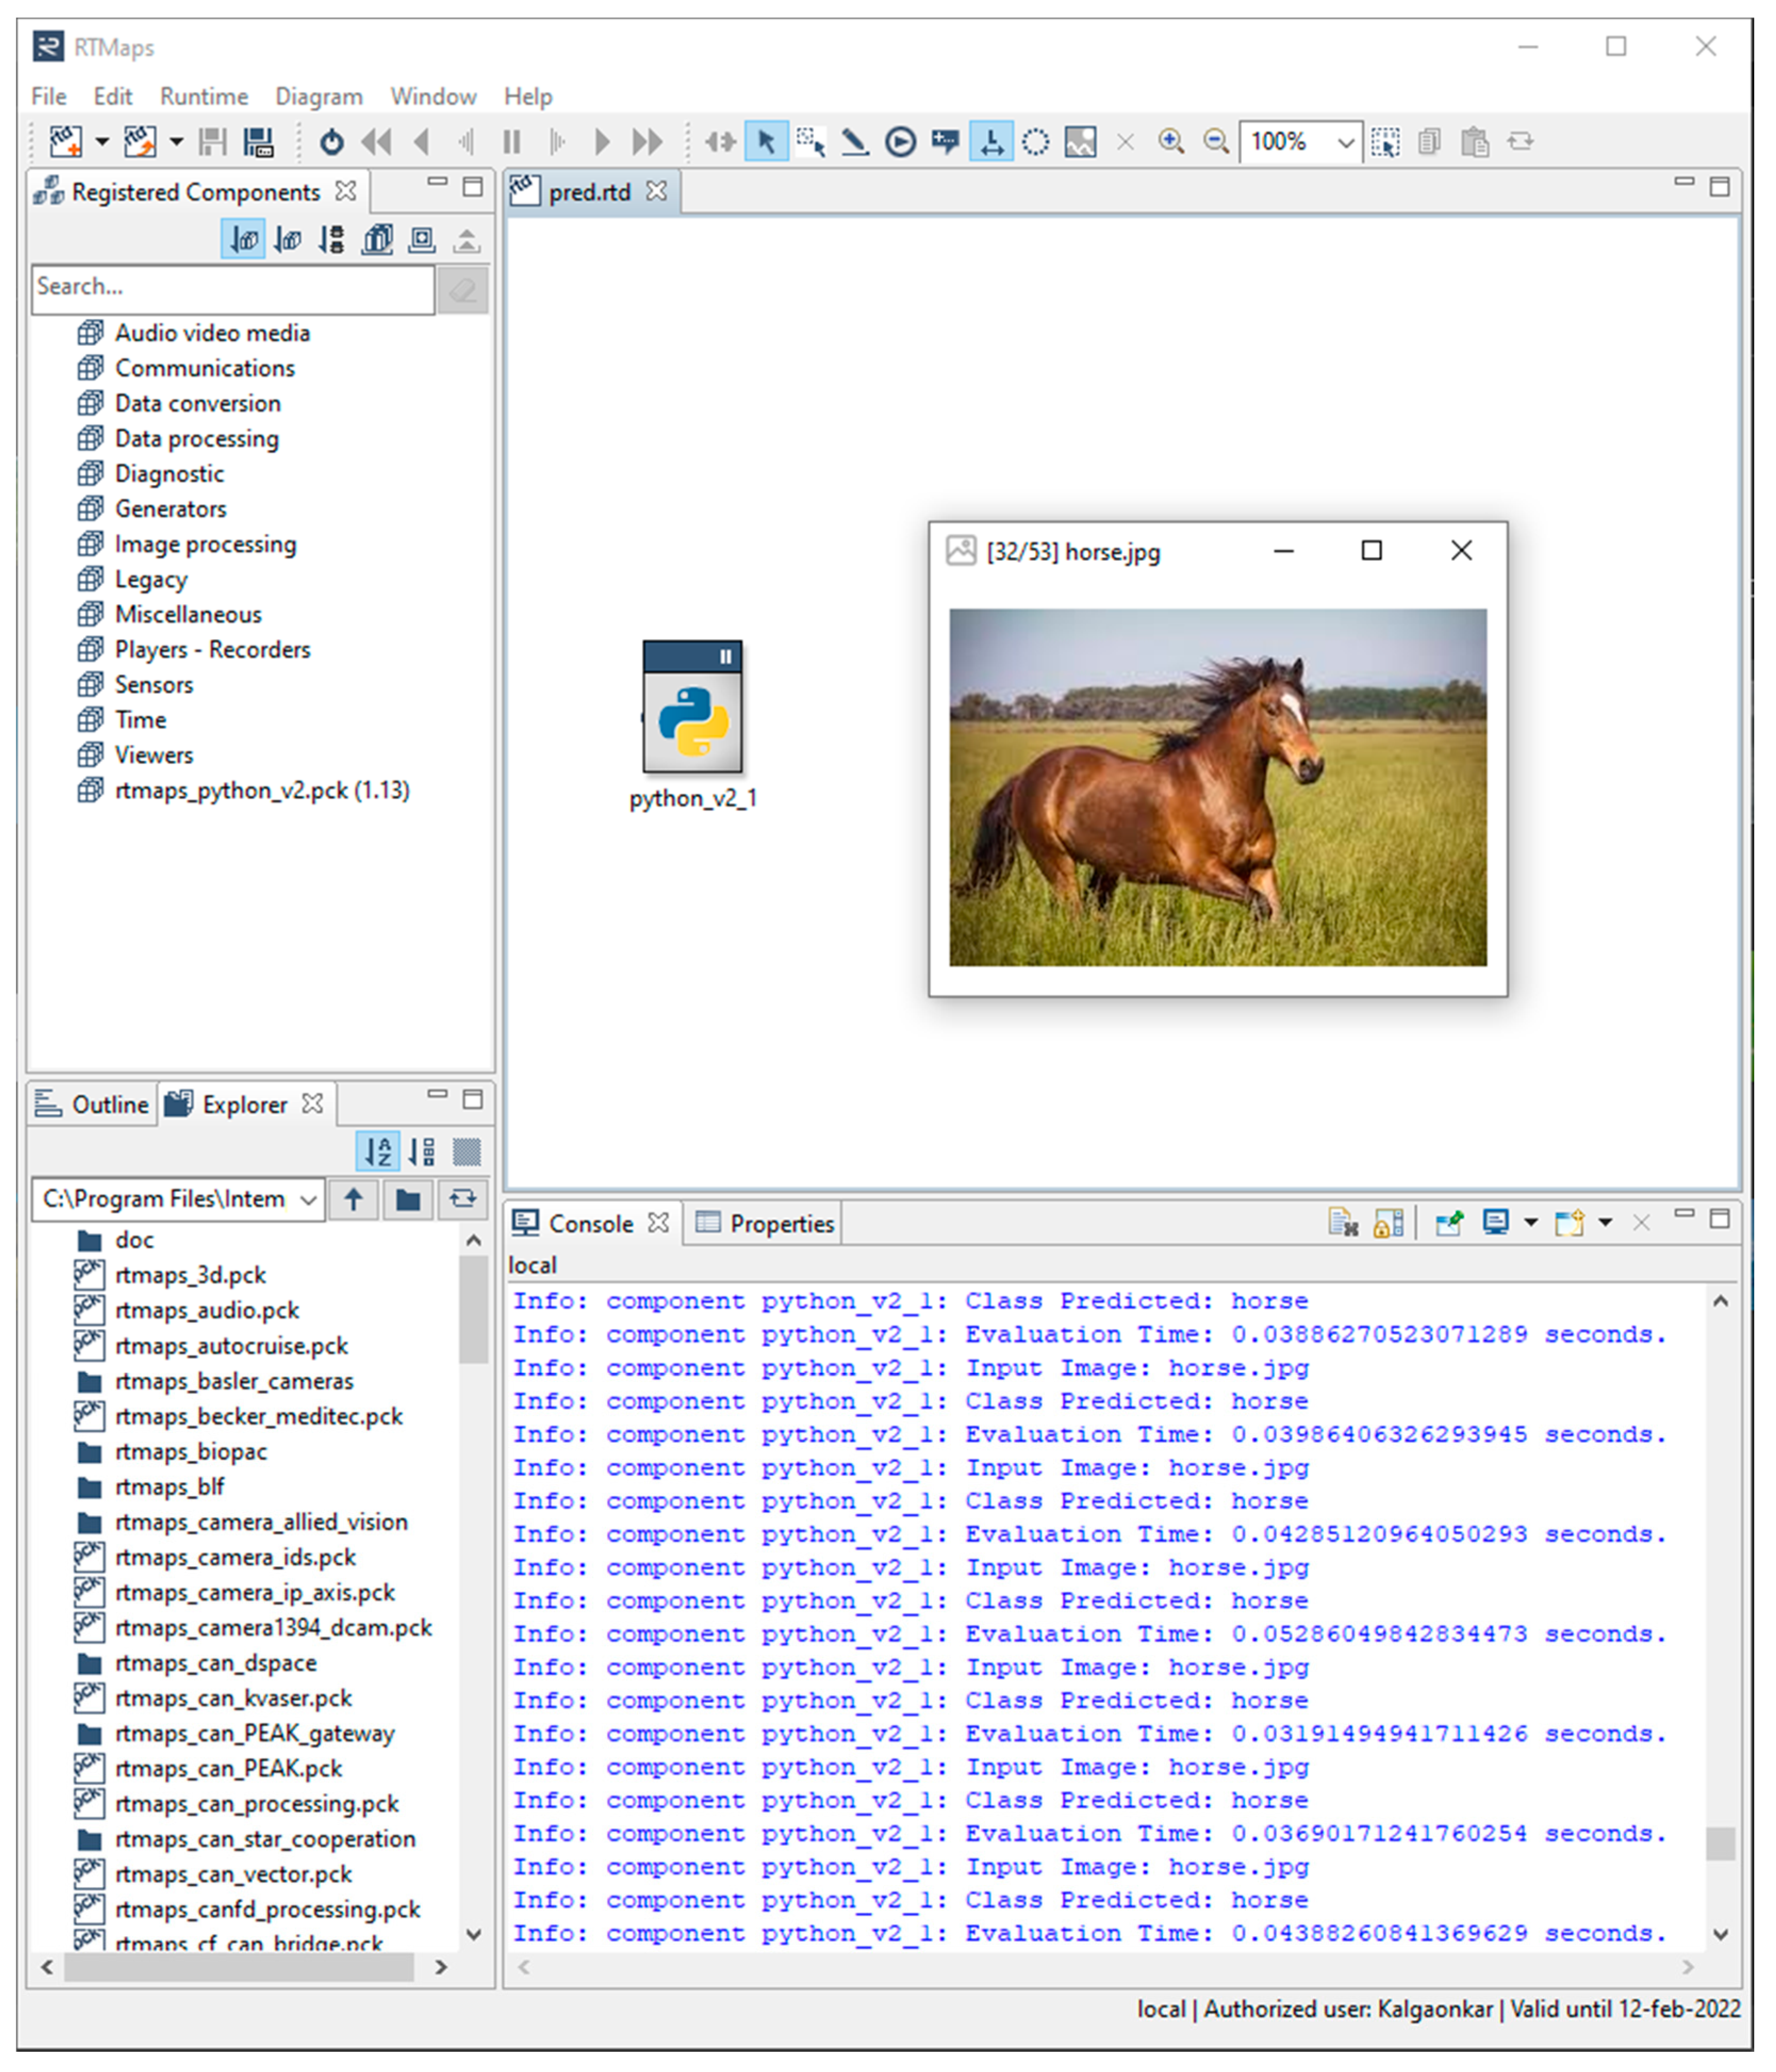Click the Search components input field
1776x2072 pixels.
click(232, 288)
